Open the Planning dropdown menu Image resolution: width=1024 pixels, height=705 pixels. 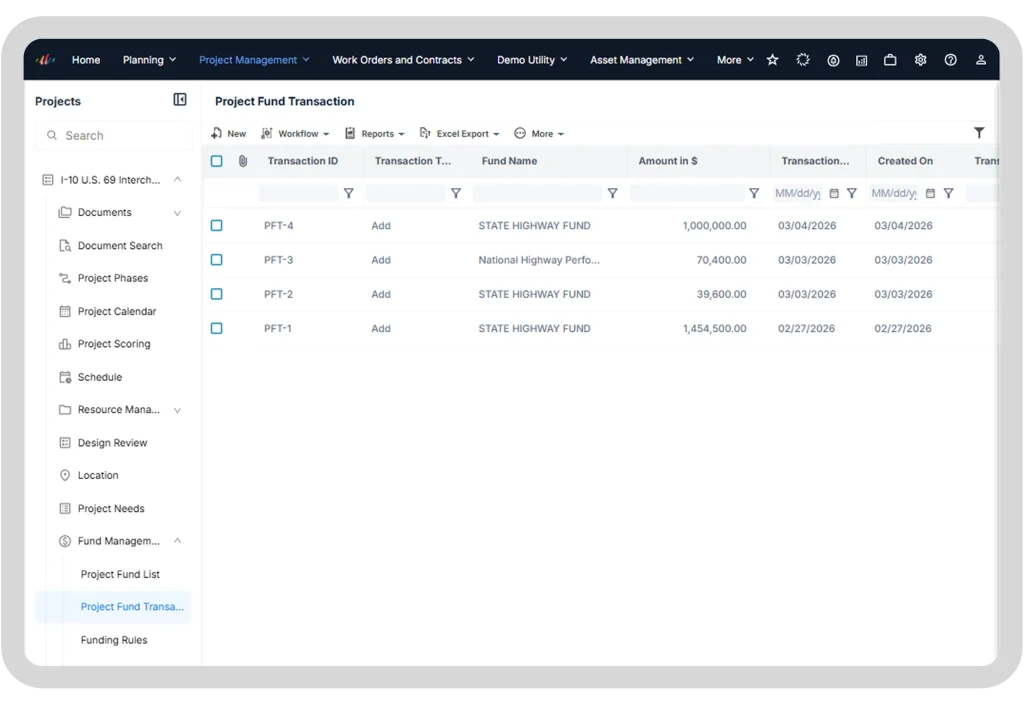[150, 60]
